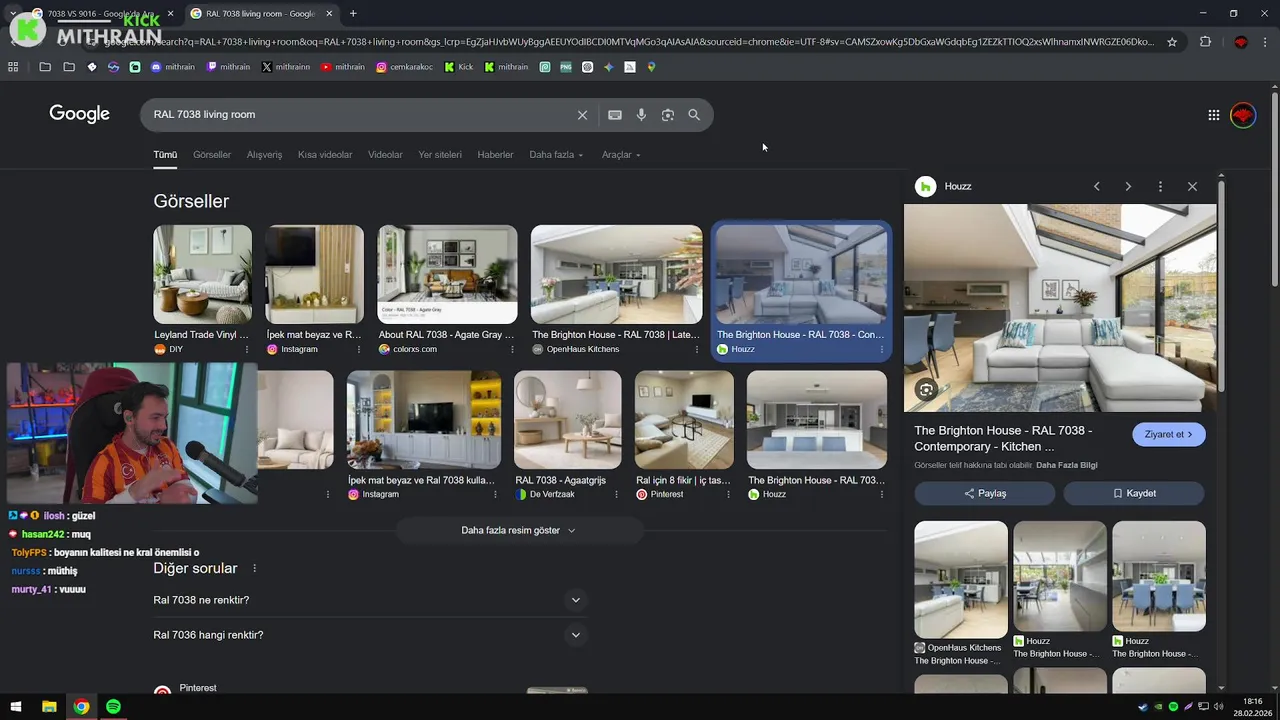This screenshot has height=720, width=1280.
Task: Open options for Leyland Trade Vinyl result
Action: [246, 349]
